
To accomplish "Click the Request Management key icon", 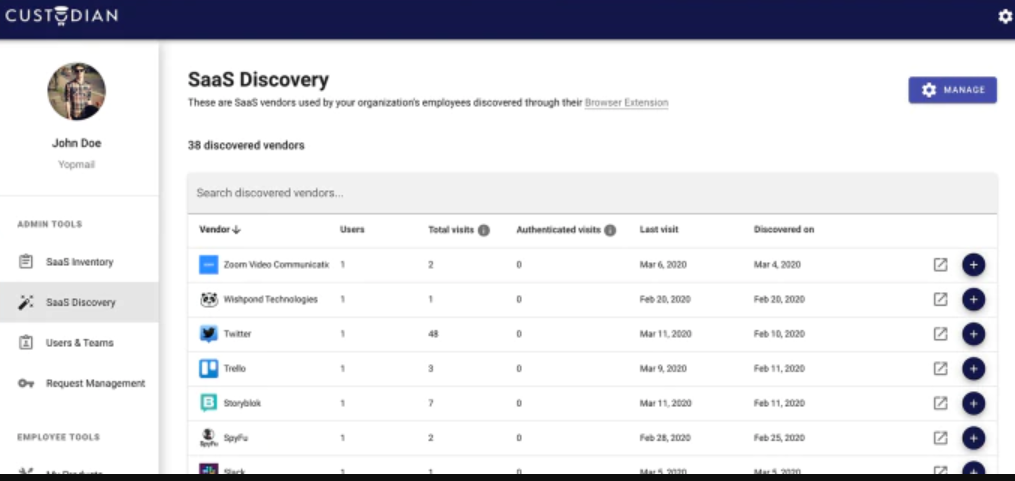I will 25,383.
